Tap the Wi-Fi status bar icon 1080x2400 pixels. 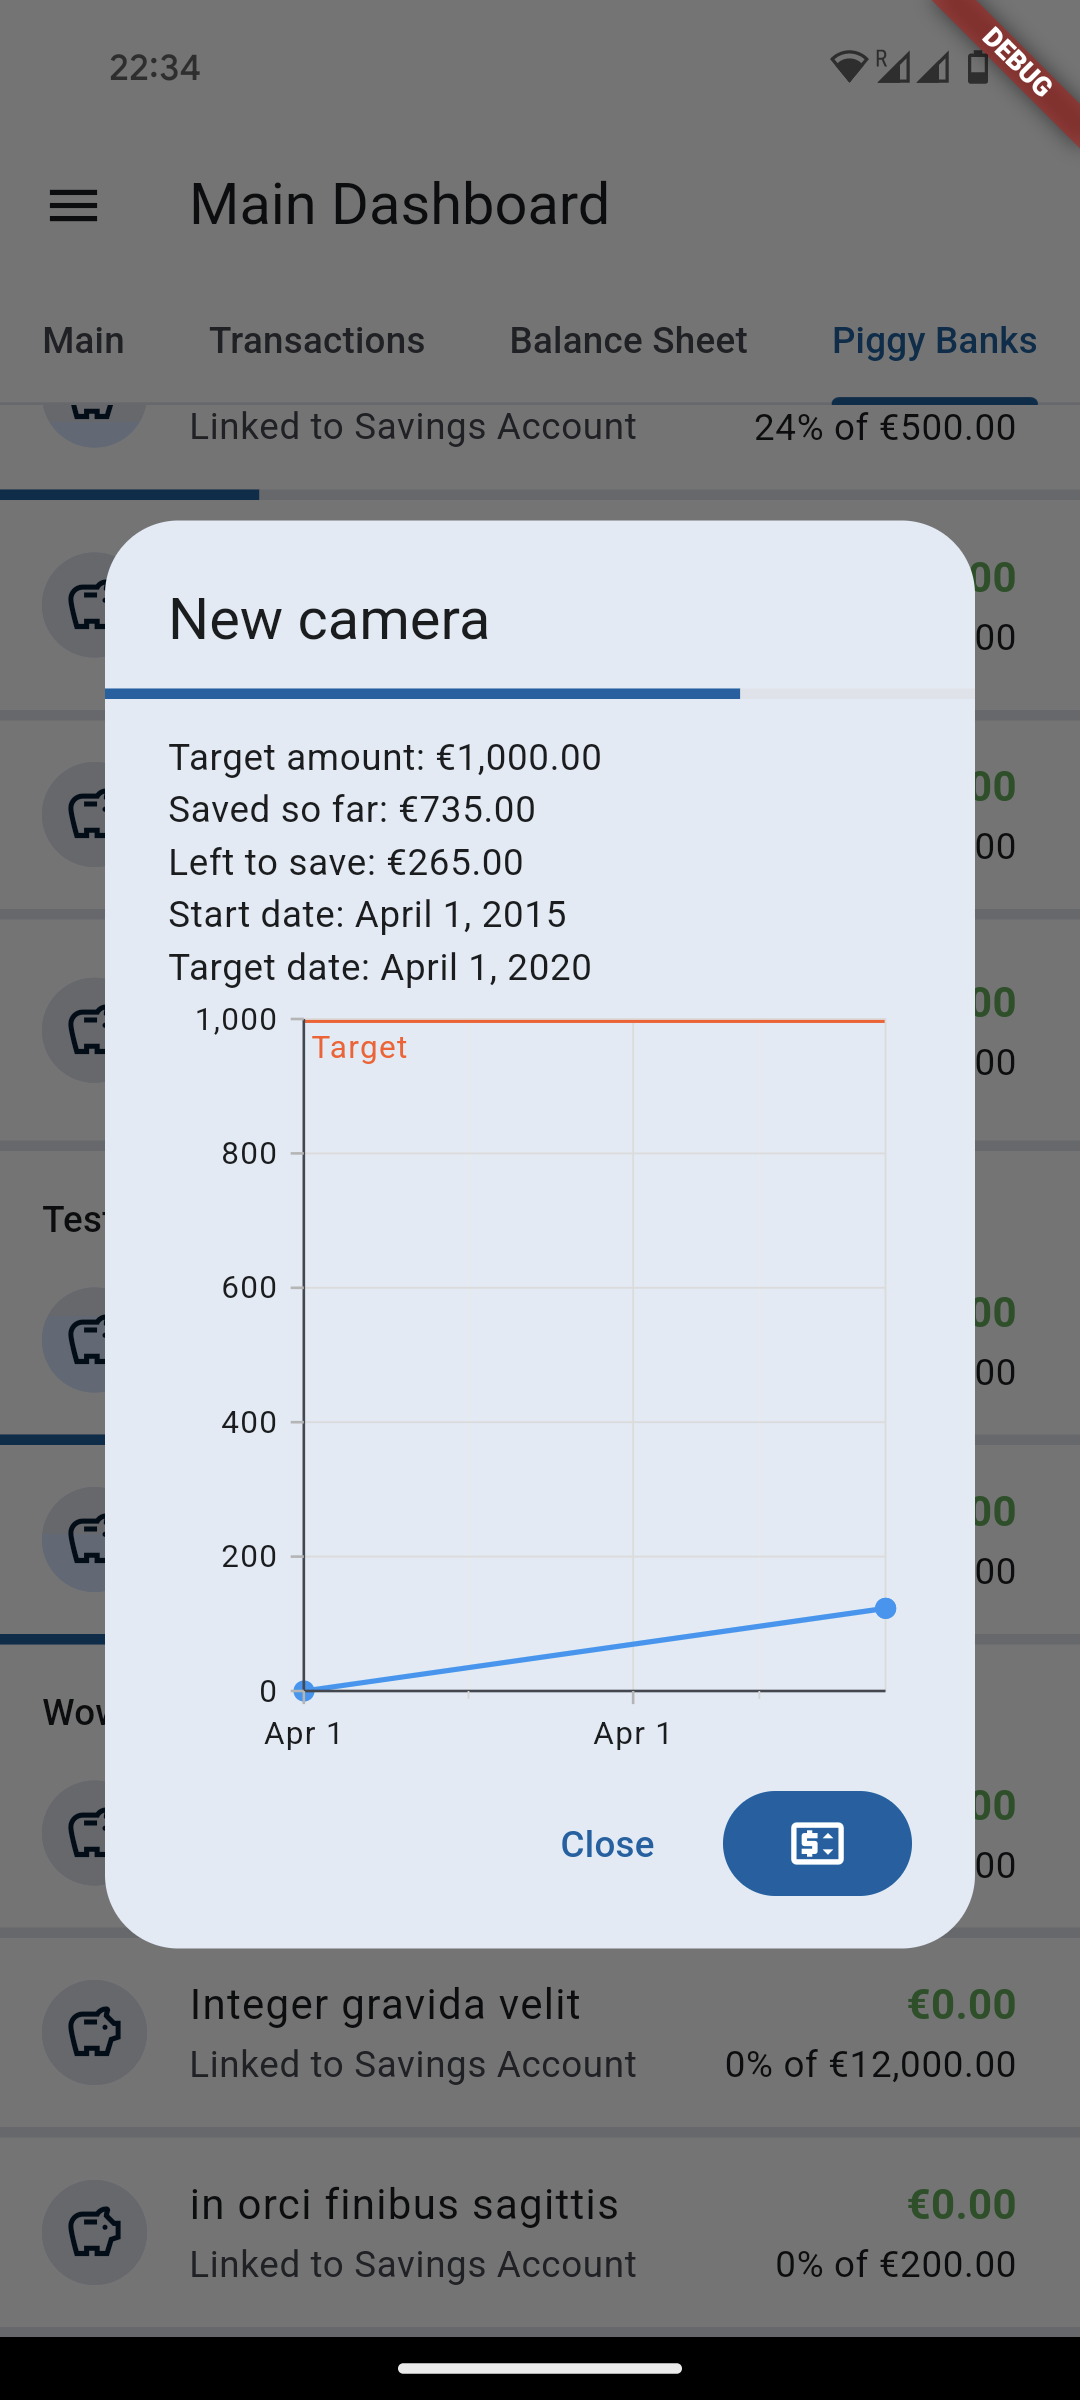[848, 66]
